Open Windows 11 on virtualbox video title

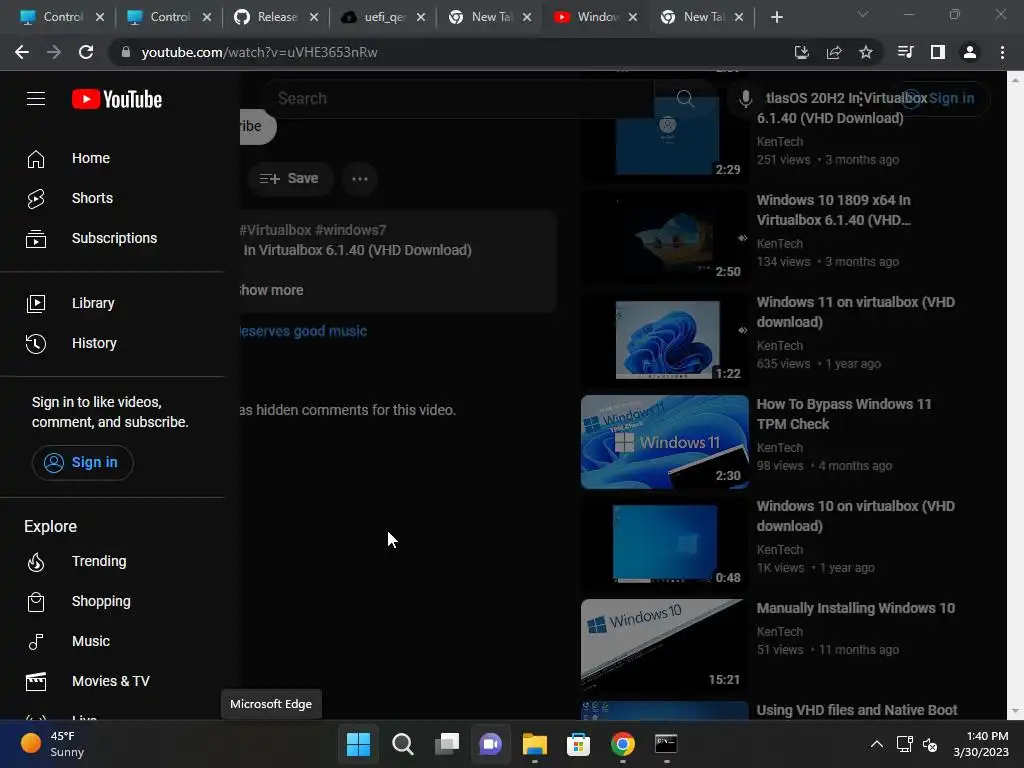click(x=856, y=312)
